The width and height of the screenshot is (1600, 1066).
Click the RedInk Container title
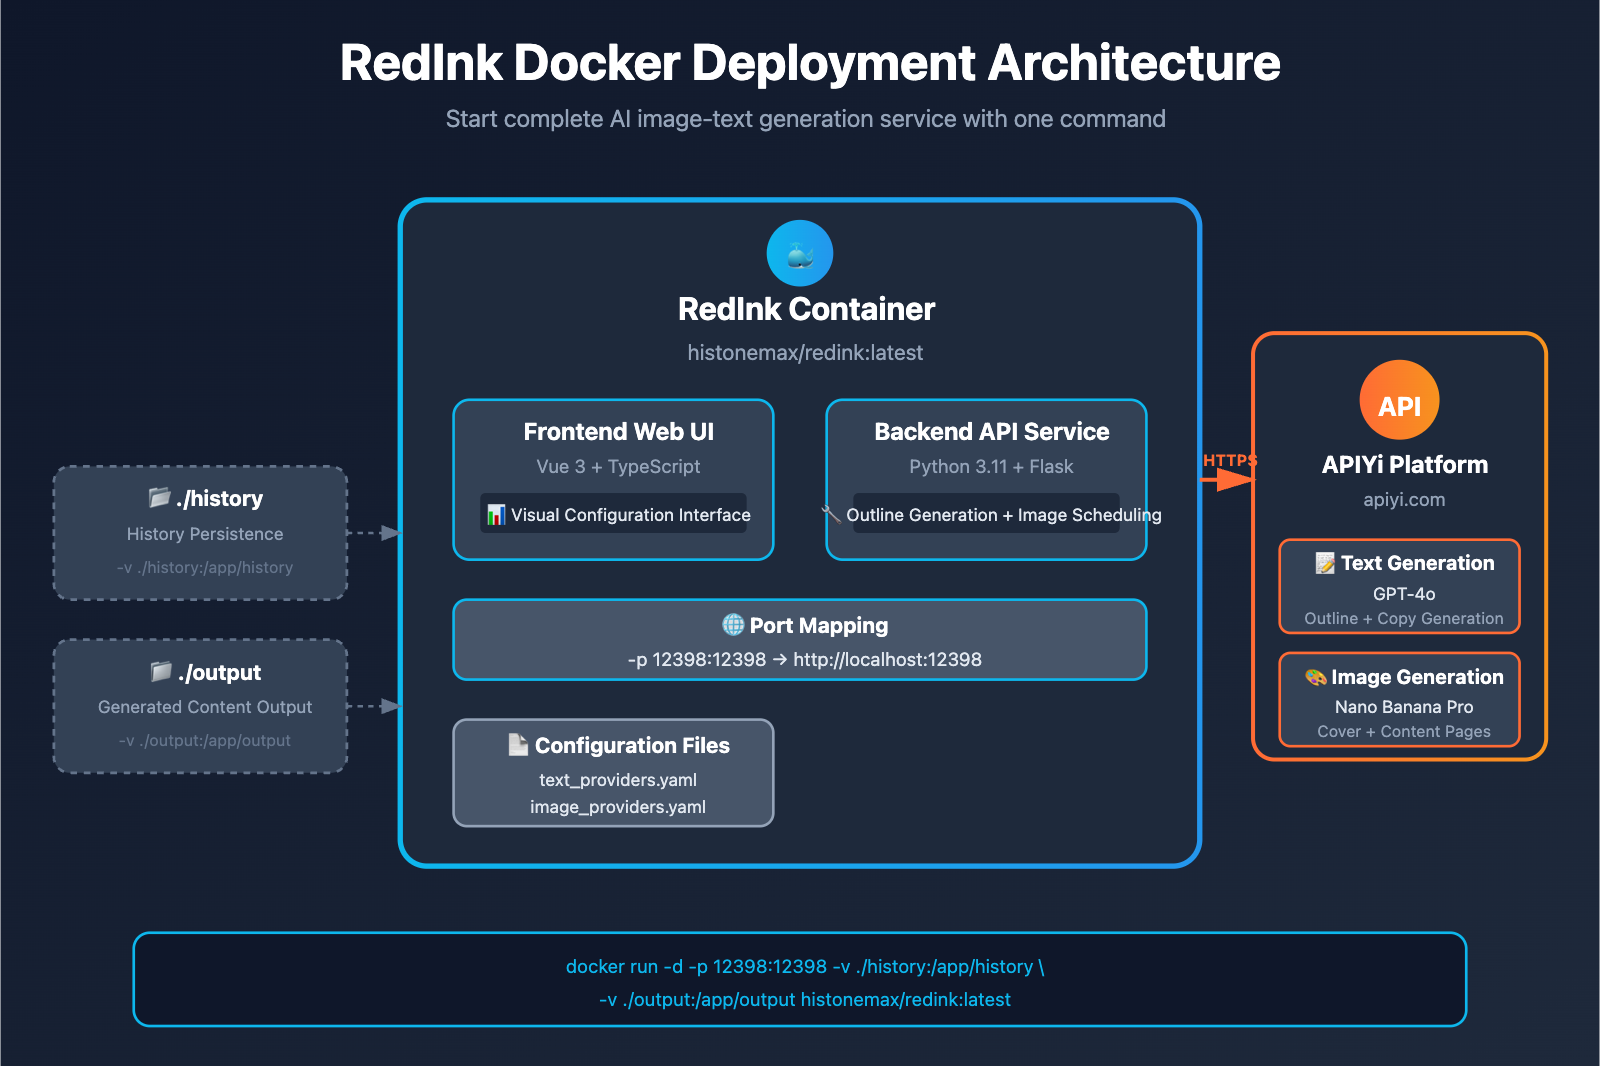806,309
